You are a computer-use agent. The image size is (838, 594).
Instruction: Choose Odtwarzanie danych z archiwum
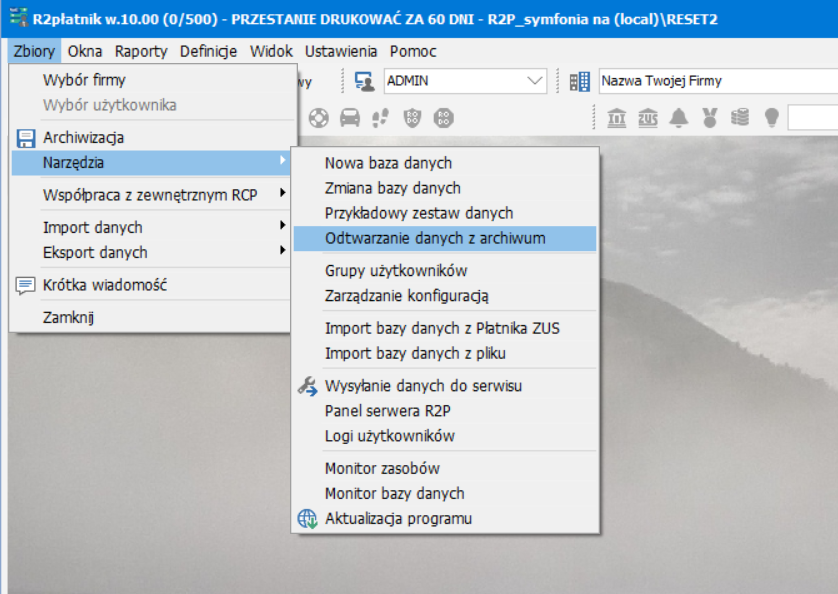pyautogui.click(x=445, y=238)
